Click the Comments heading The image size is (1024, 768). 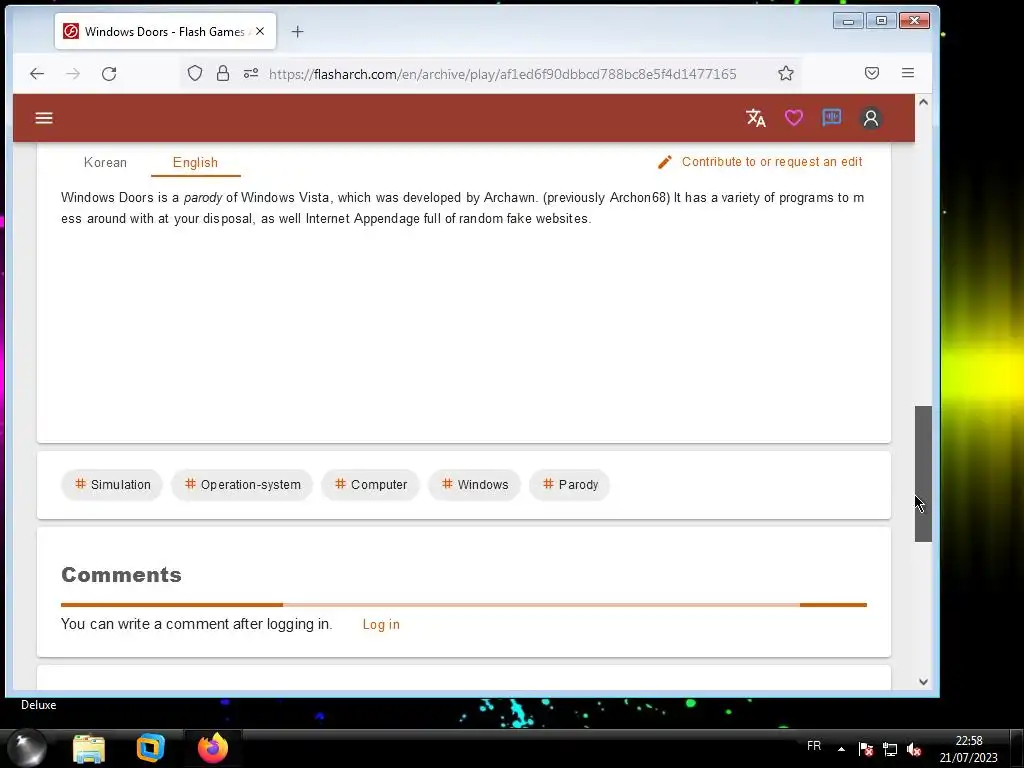pos(121,575)
